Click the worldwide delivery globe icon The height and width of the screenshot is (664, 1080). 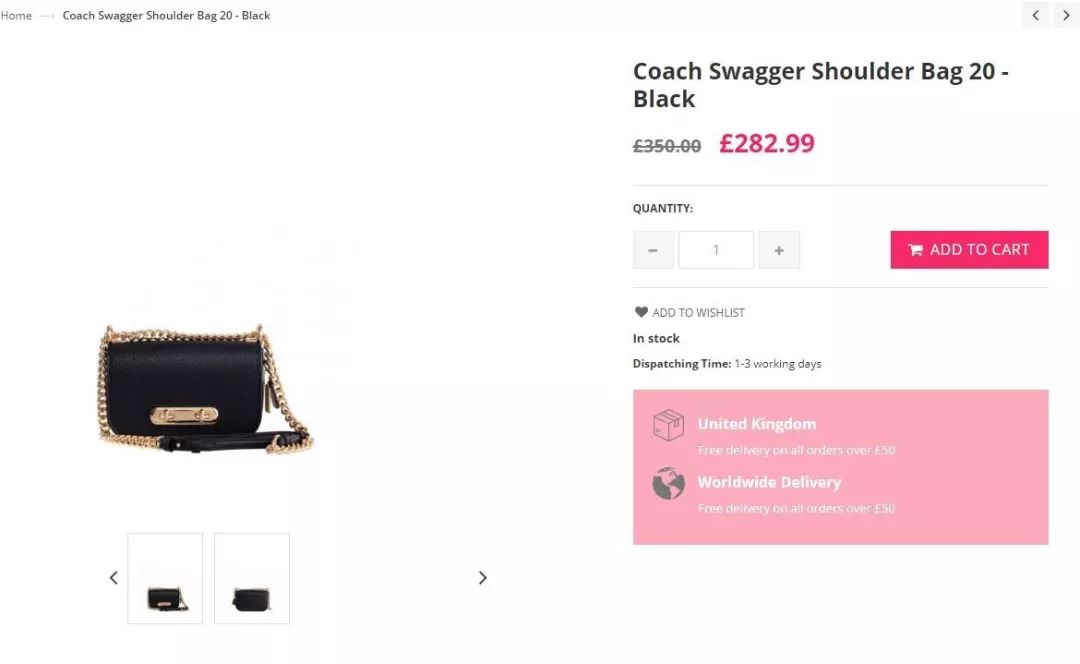coord(668,483)
